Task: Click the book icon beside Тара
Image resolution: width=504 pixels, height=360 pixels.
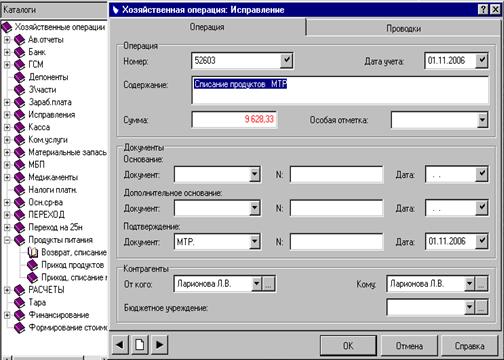Action: click(x=19, y=303)
